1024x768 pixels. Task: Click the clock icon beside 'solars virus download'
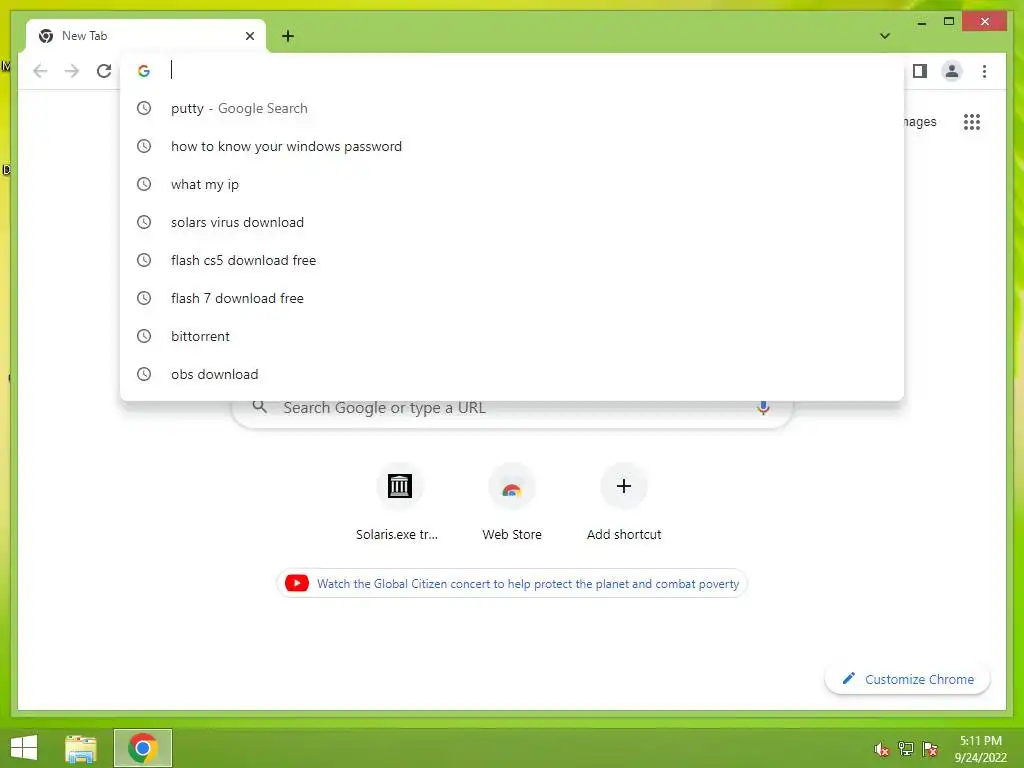tap(144, 222)
